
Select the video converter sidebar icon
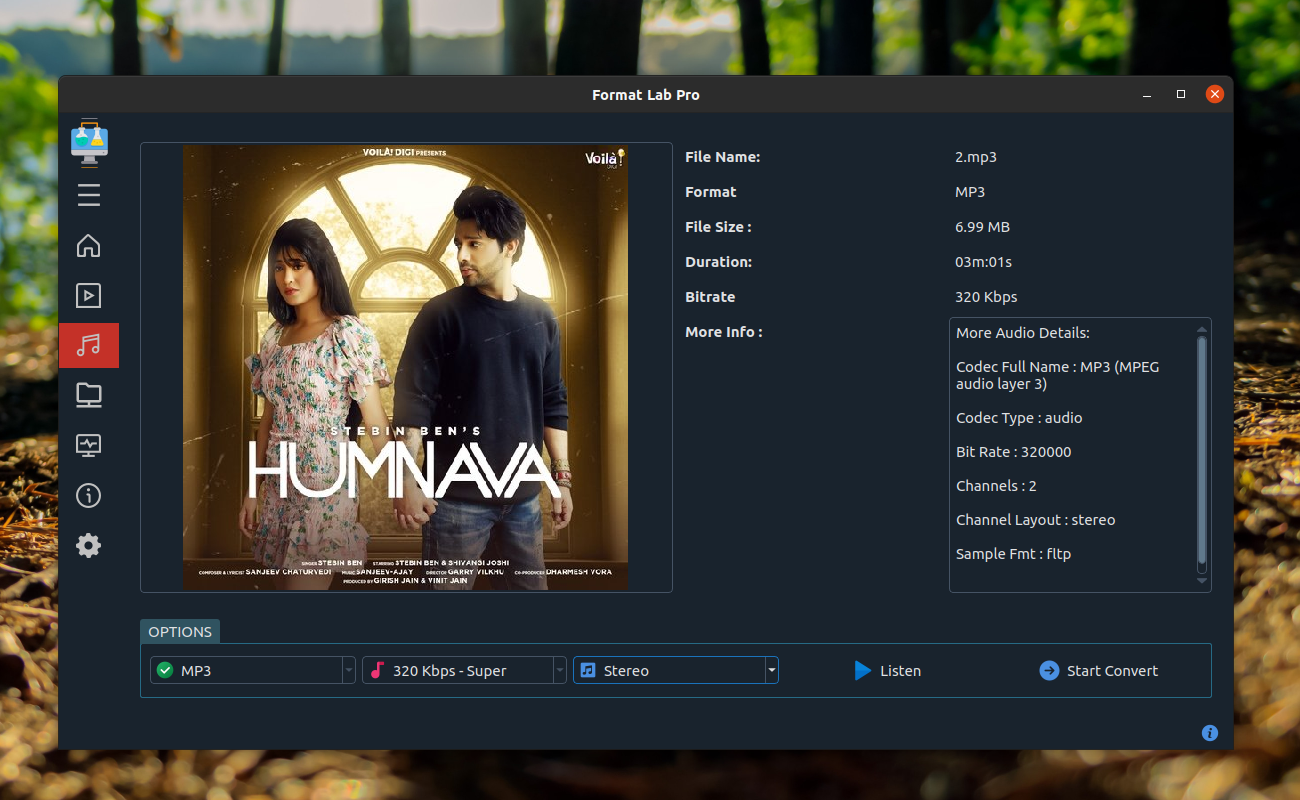tap(88, 295)
